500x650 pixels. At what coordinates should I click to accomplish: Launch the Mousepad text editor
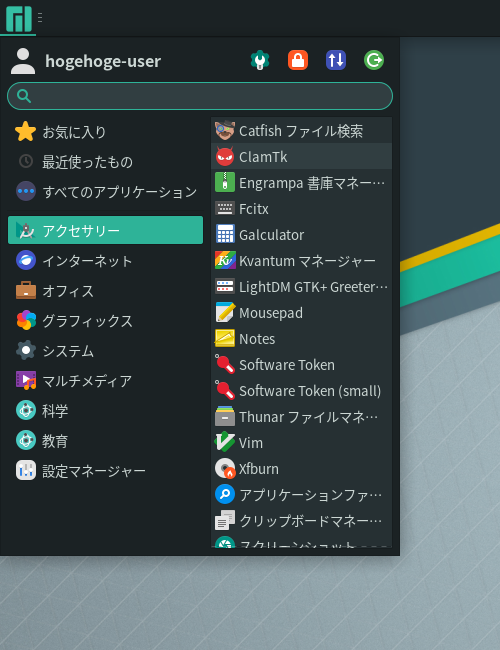click(x=301, y=313)
